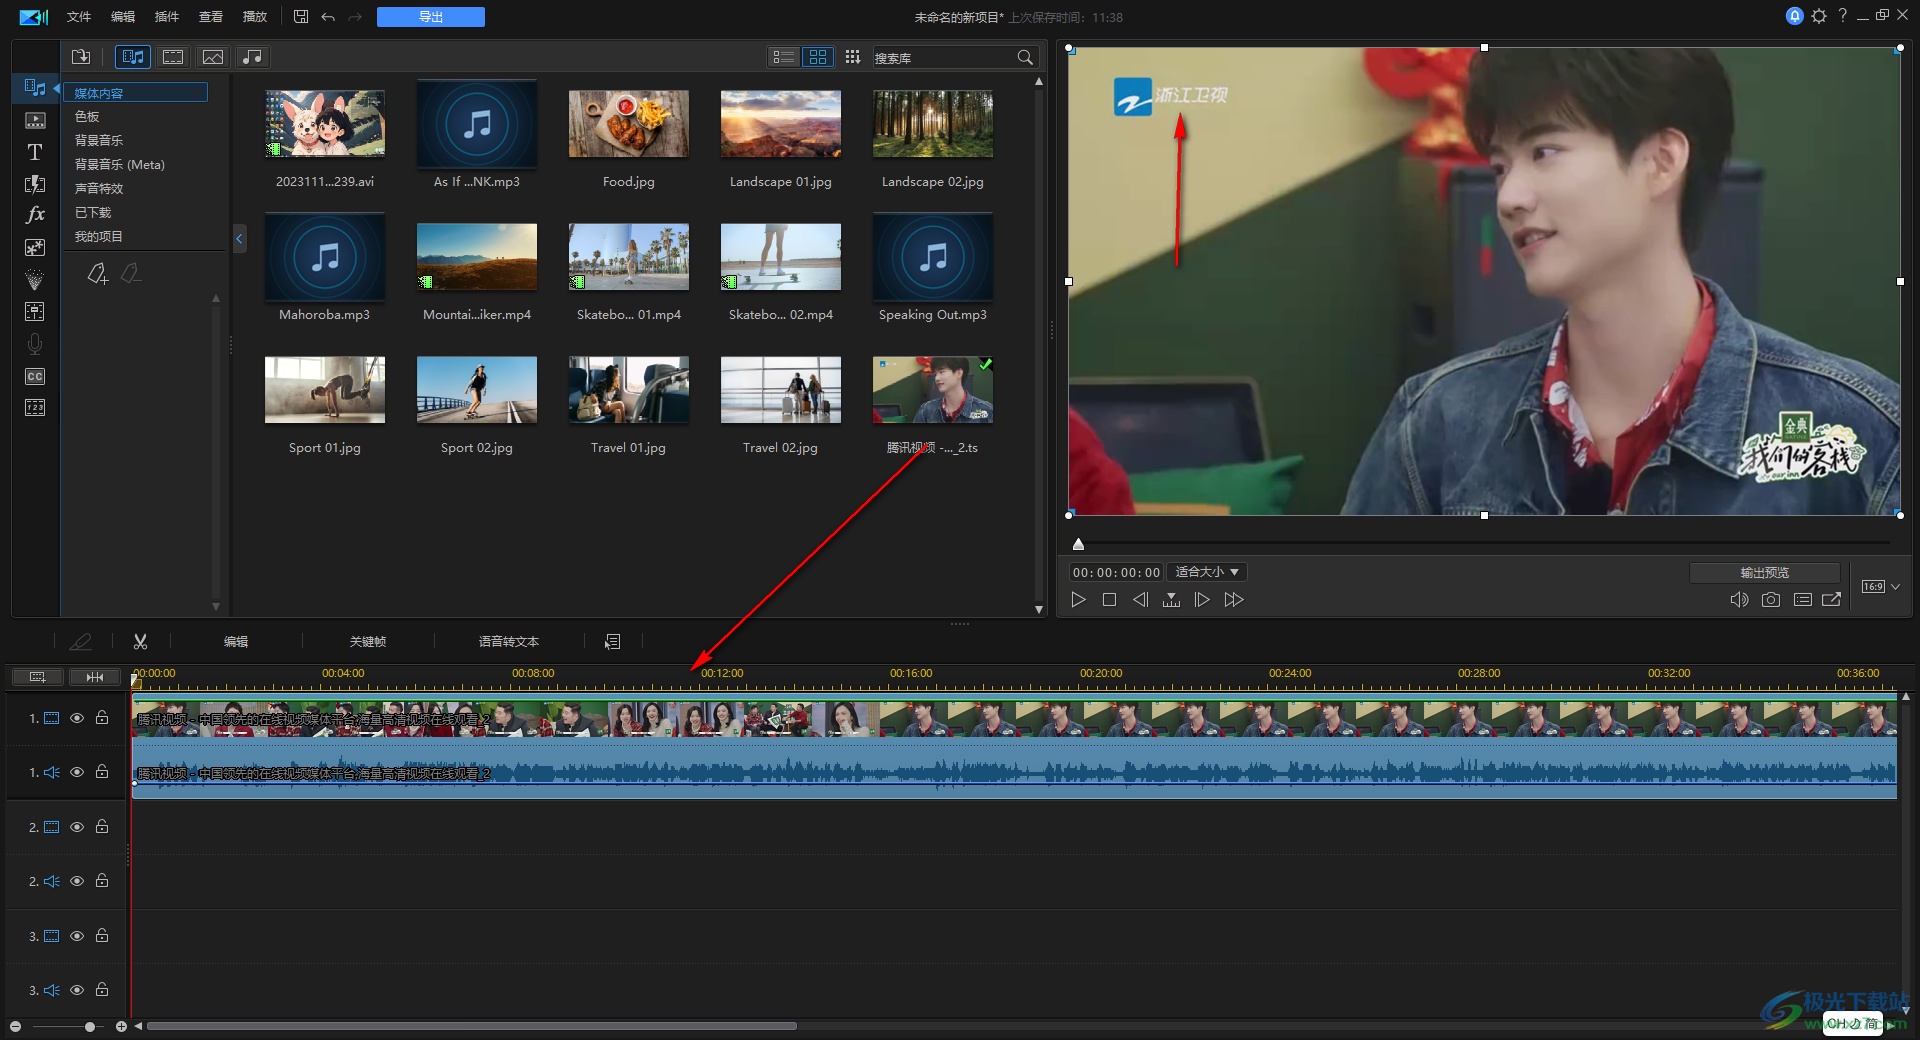Viewport: 1920px width, 1040px height.
Task: Open the Voice-over microphone room icon
Action: [35, 344]
